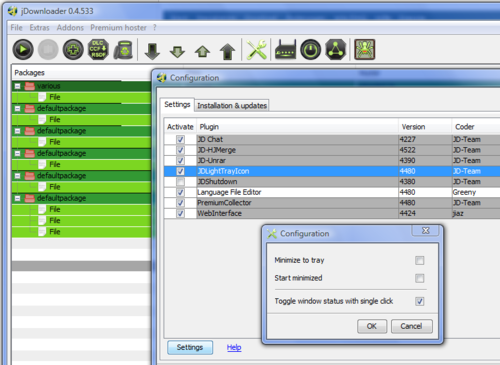
Task: Collapse the various package
Action: coord(18,86)
